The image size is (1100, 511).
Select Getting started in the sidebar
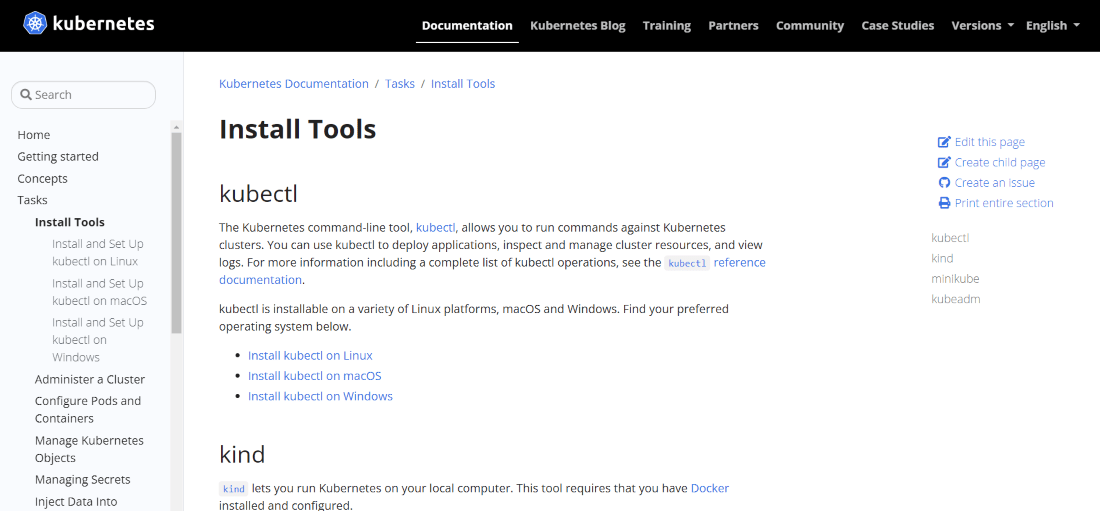[x=58, y=157]
